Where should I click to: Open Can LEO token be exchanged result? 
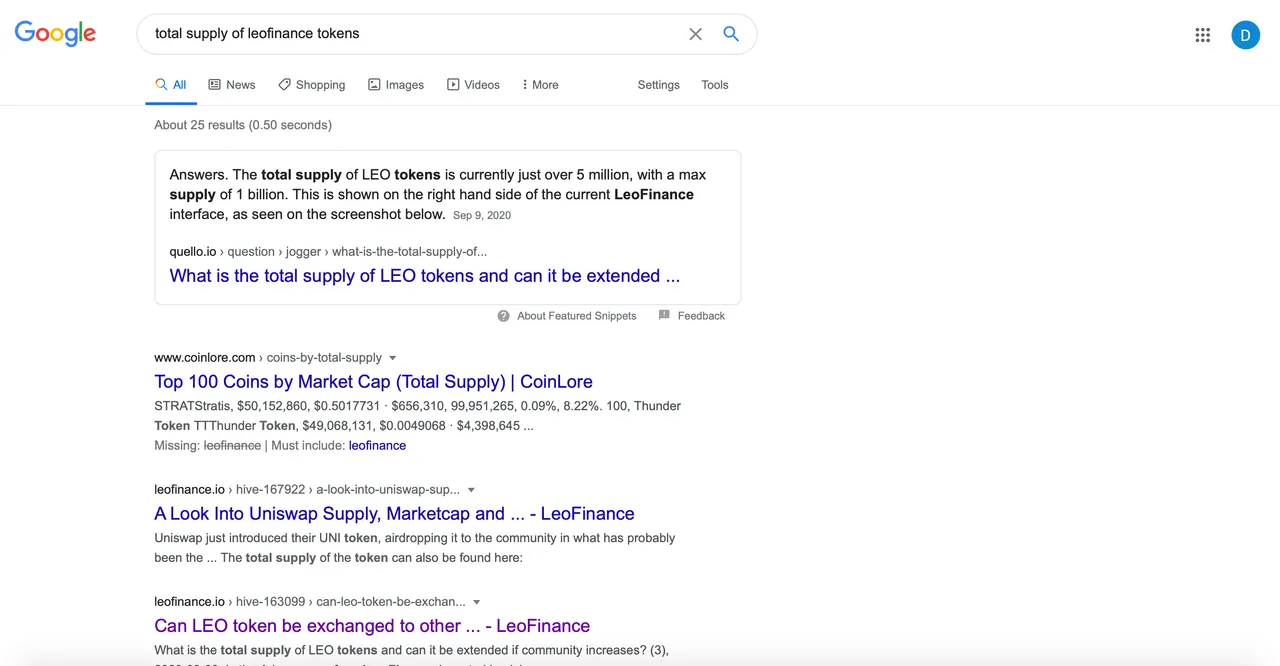(x=372, y=626)
